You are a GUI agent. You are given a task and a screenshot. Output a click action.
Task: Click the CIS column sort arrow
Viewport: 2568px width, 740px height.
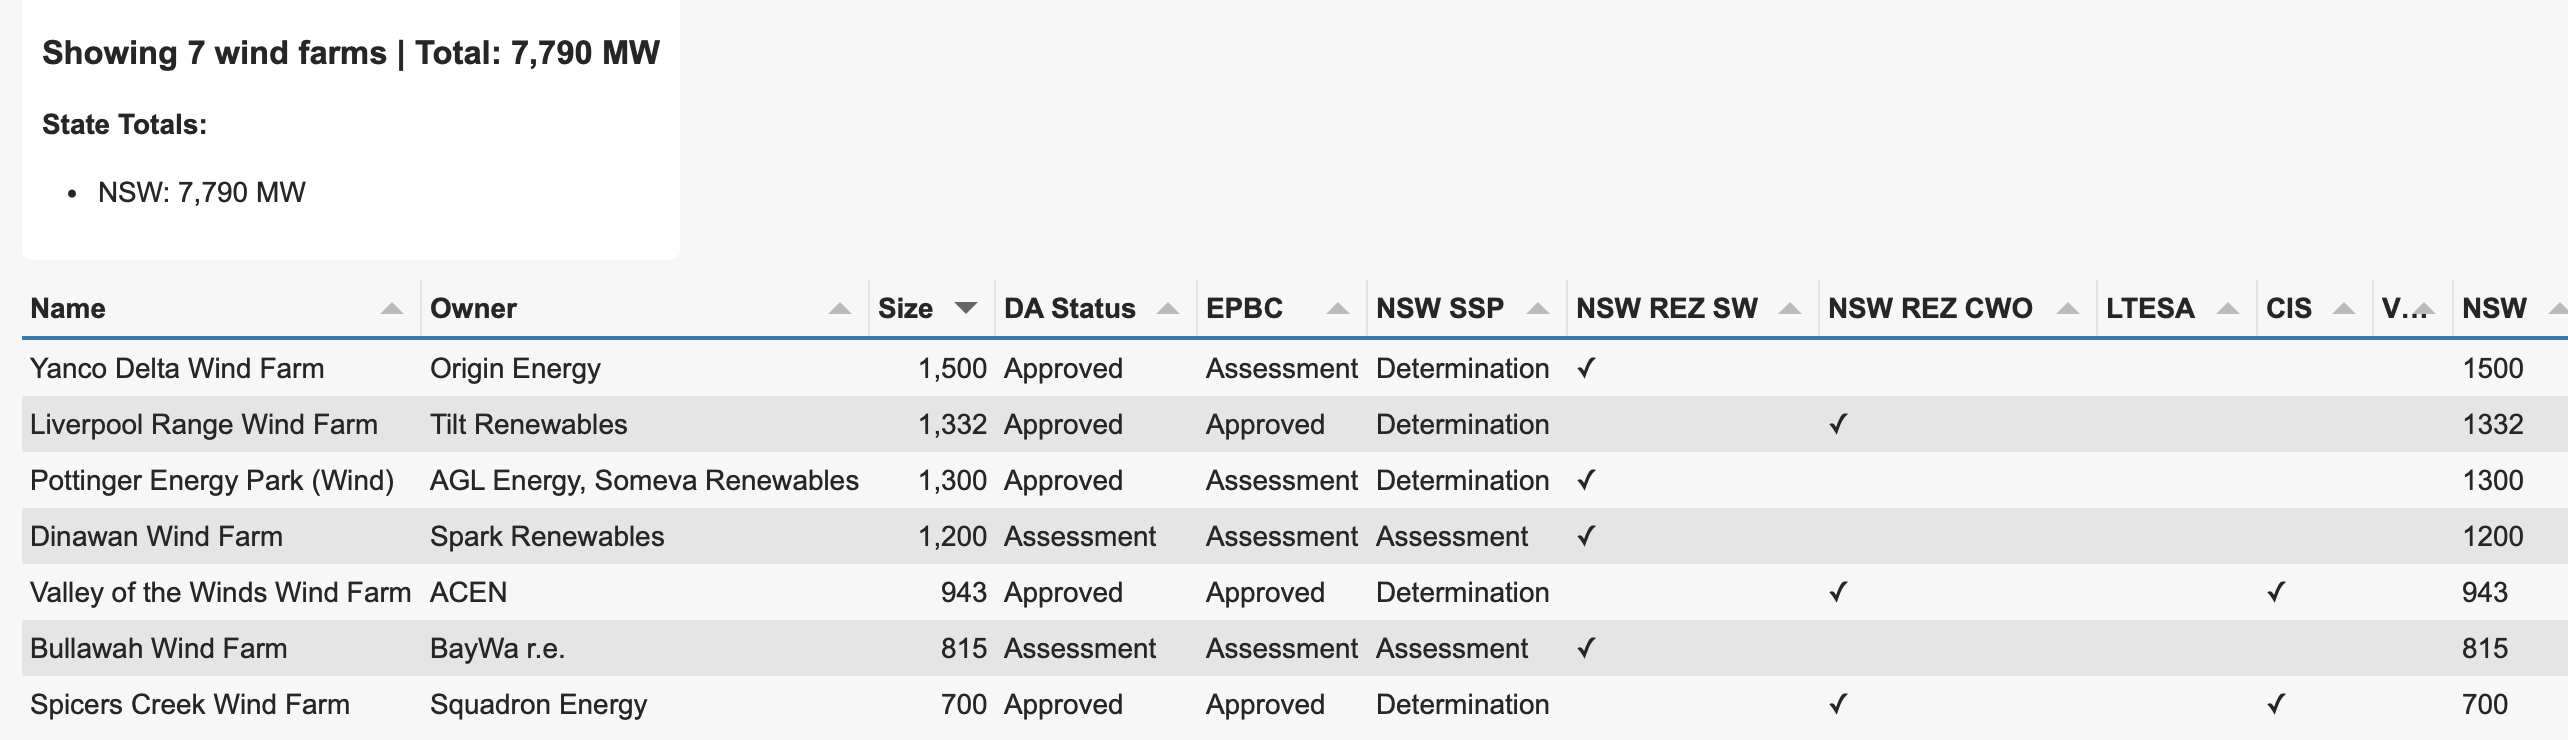pyautogui.click(x=2343, y=309)
